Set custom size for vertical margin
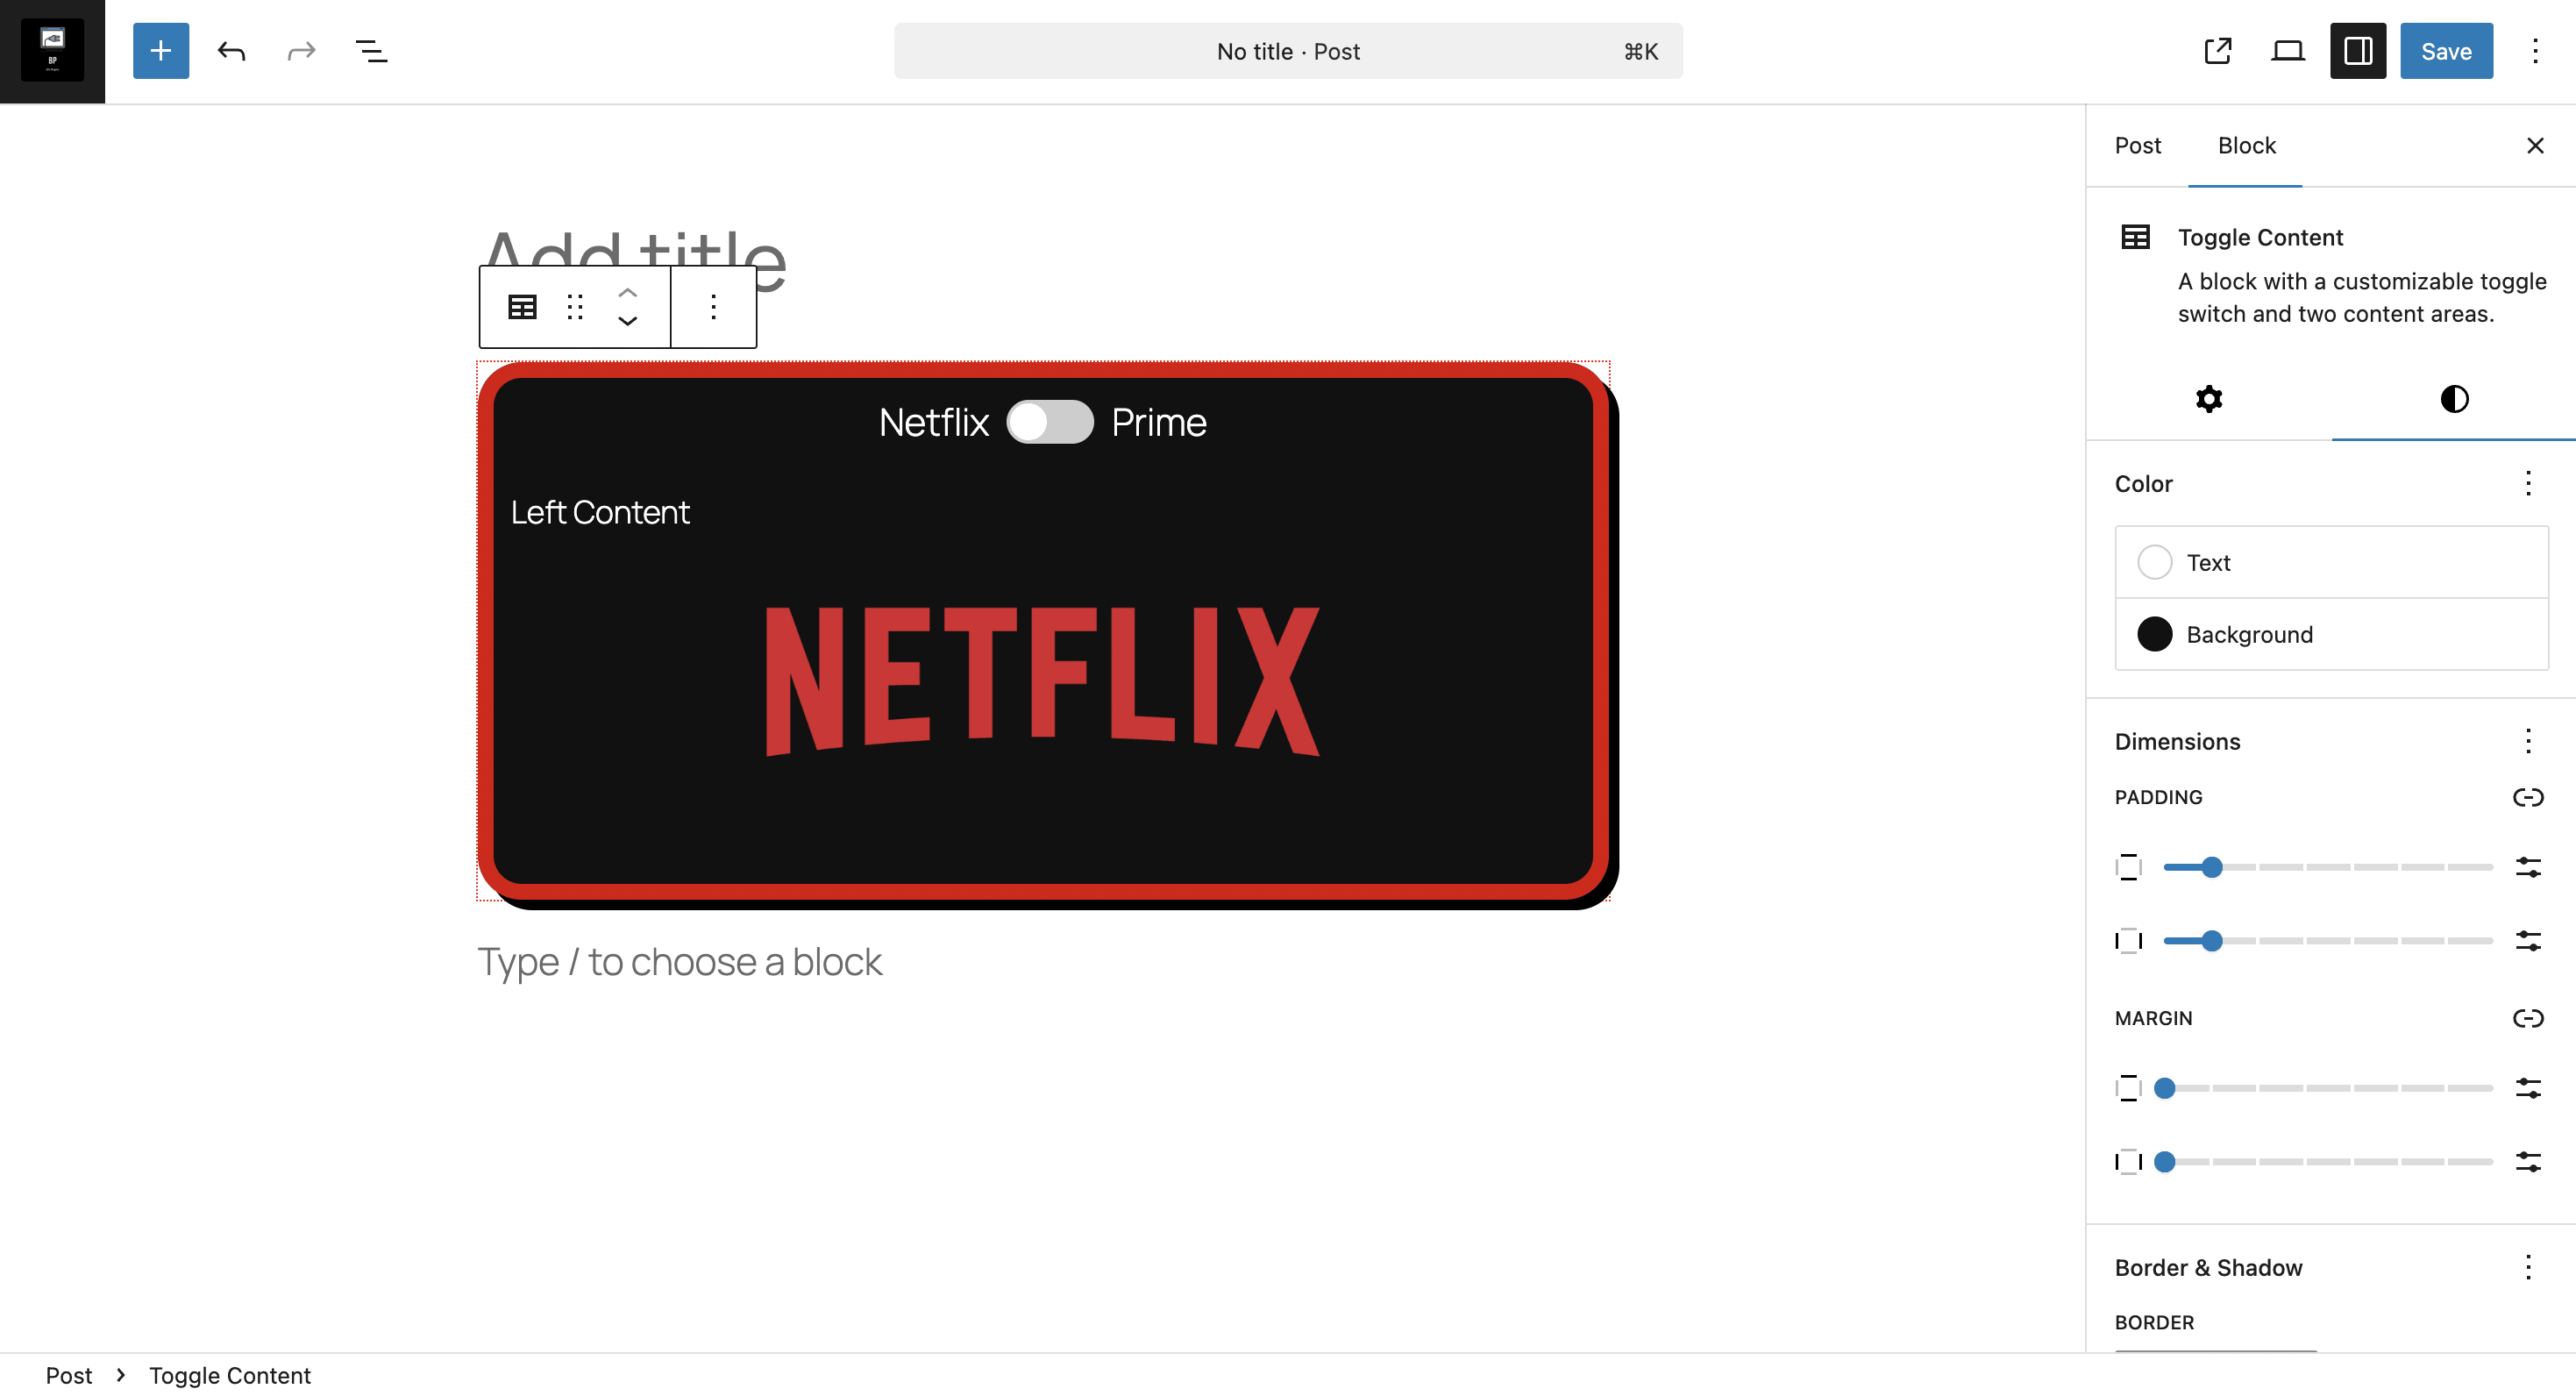The image size is (2576, 1396). pos(2528,1088)
